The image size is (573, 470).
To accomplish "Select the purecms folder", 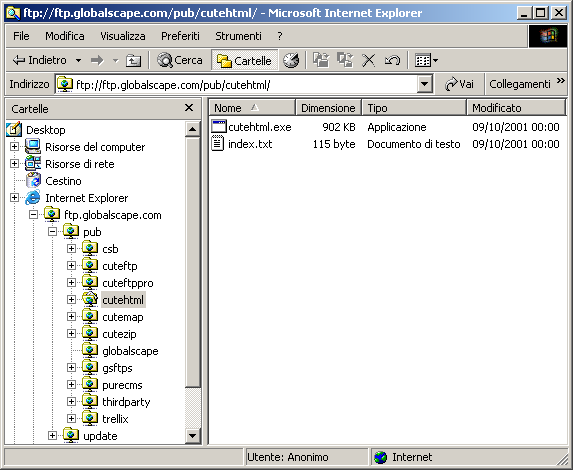I will coord(122,385).
